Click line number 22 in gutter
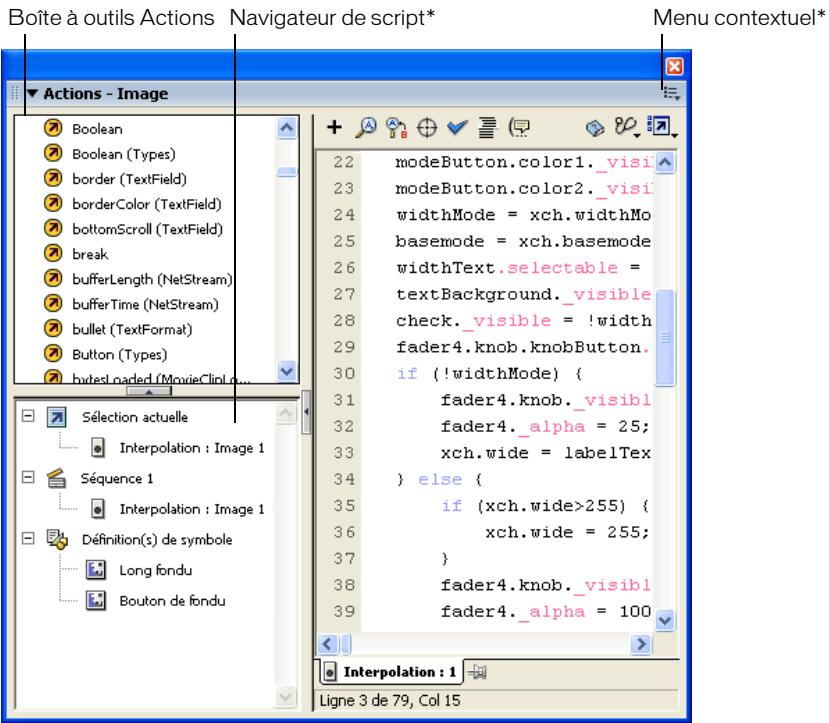Viewport: 829px width, 723px height. (344, 162)
